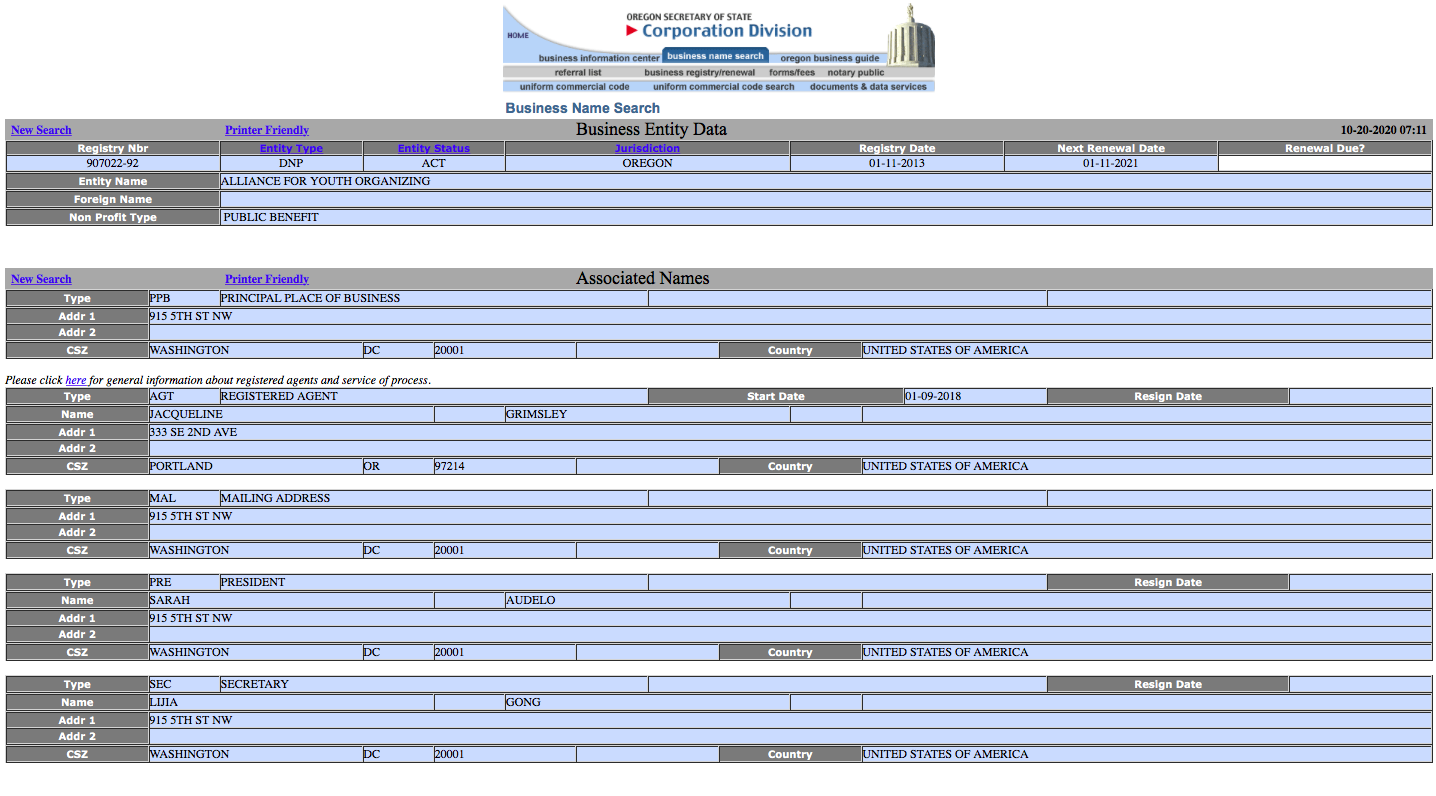Click the empty Renewal Due? cell
Viewport: 1436px width, 796px height.
[1325, 163]
